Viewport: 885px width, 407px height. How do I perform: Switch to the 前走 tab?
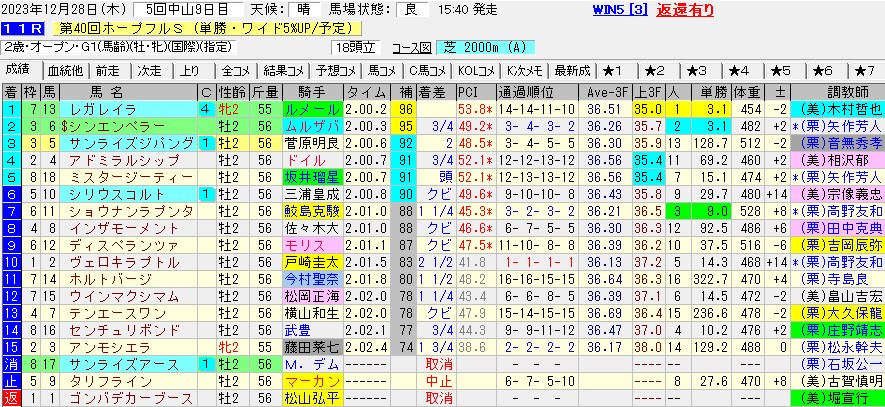click(107, 71)
